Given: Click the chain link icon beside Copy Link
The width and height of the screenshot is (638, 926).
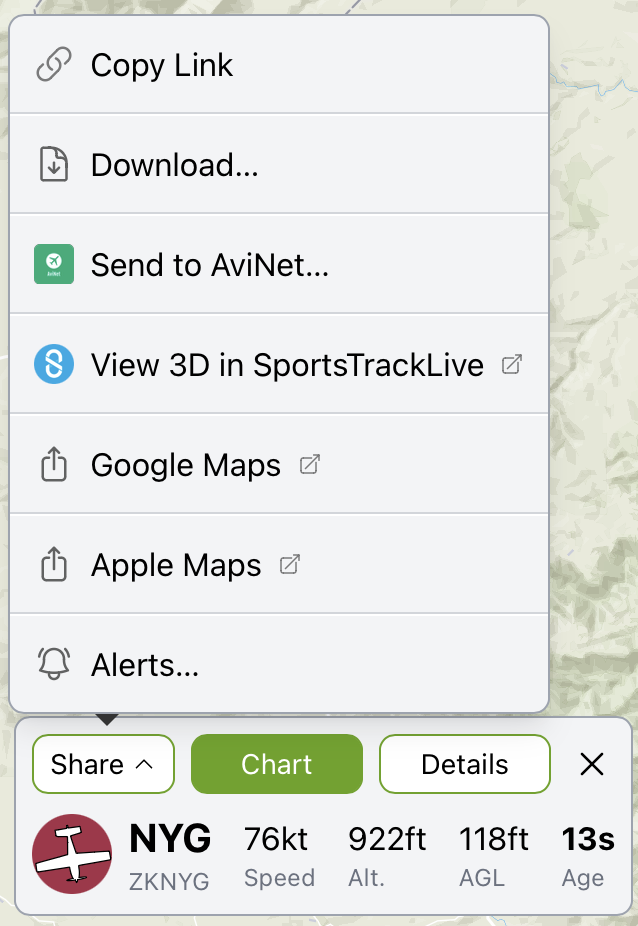Looking at the screenshot, I should 53,65.
